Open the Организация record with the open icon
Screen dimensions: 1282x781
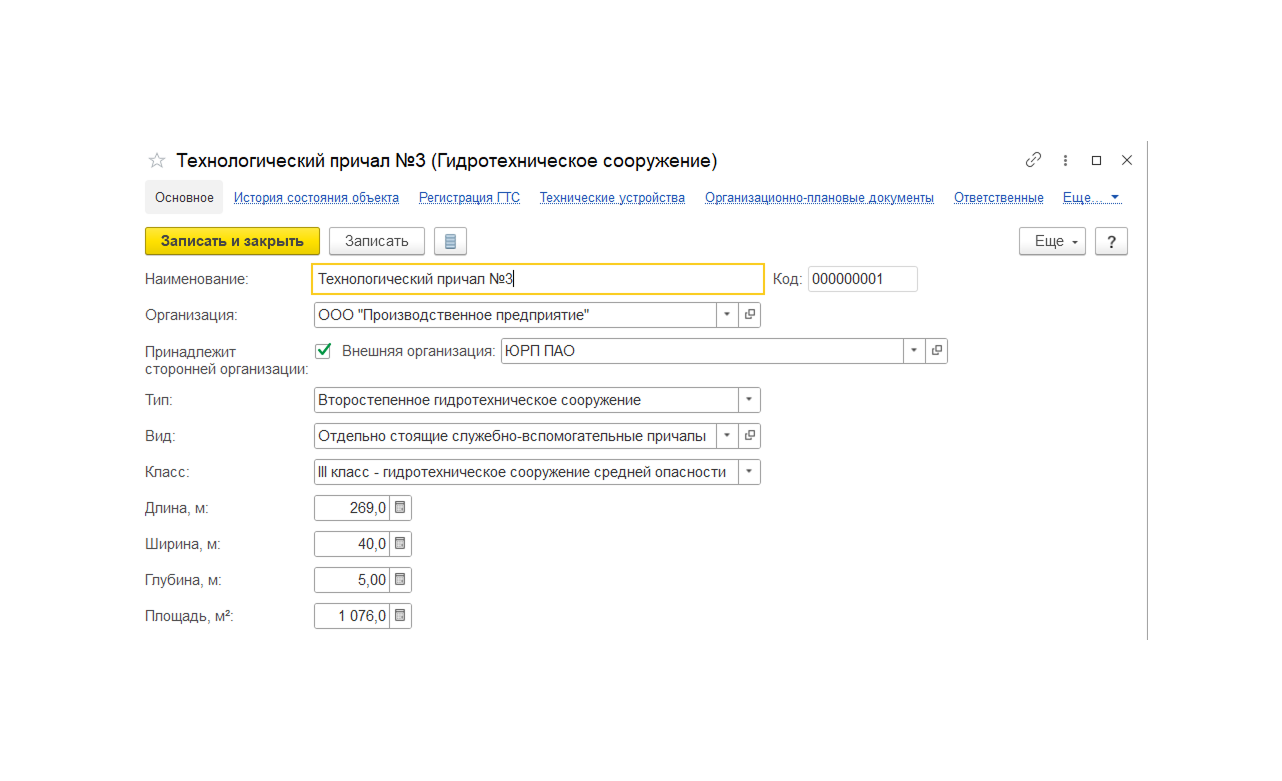(x=750, y=315)
